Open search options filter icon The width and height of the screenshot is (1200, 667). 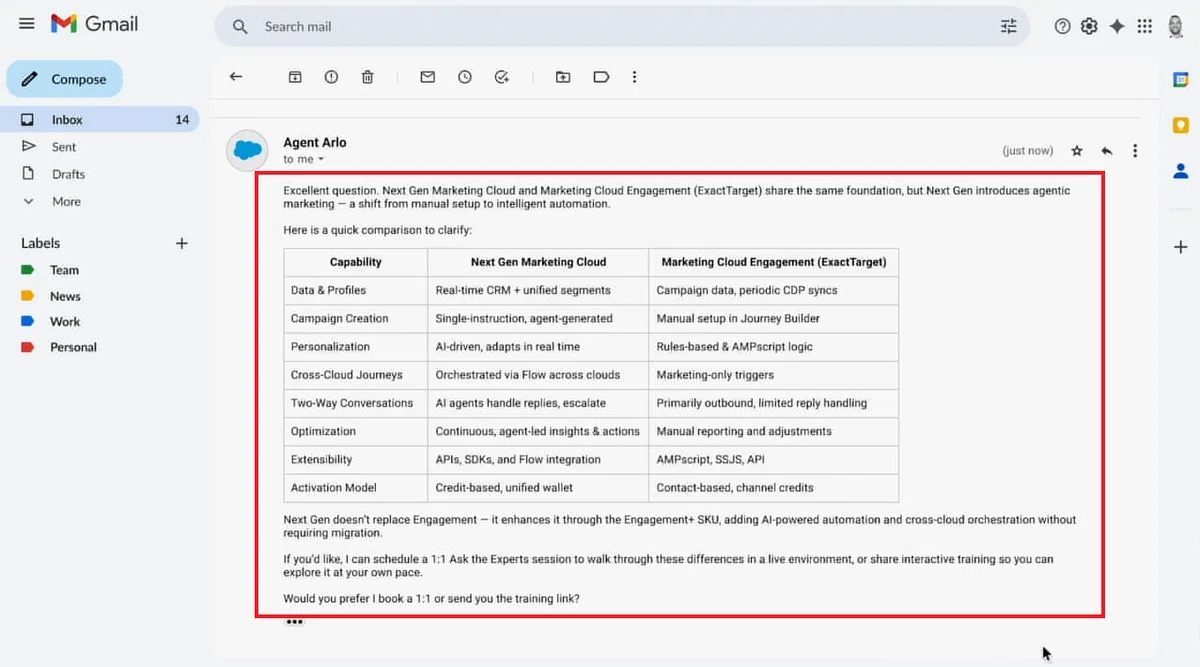[x=1008, y=27]
